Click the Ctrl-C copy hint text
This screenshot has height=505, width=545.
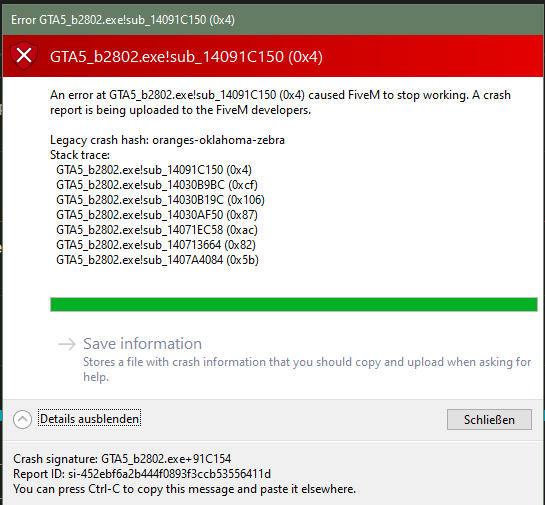(185, 489)
